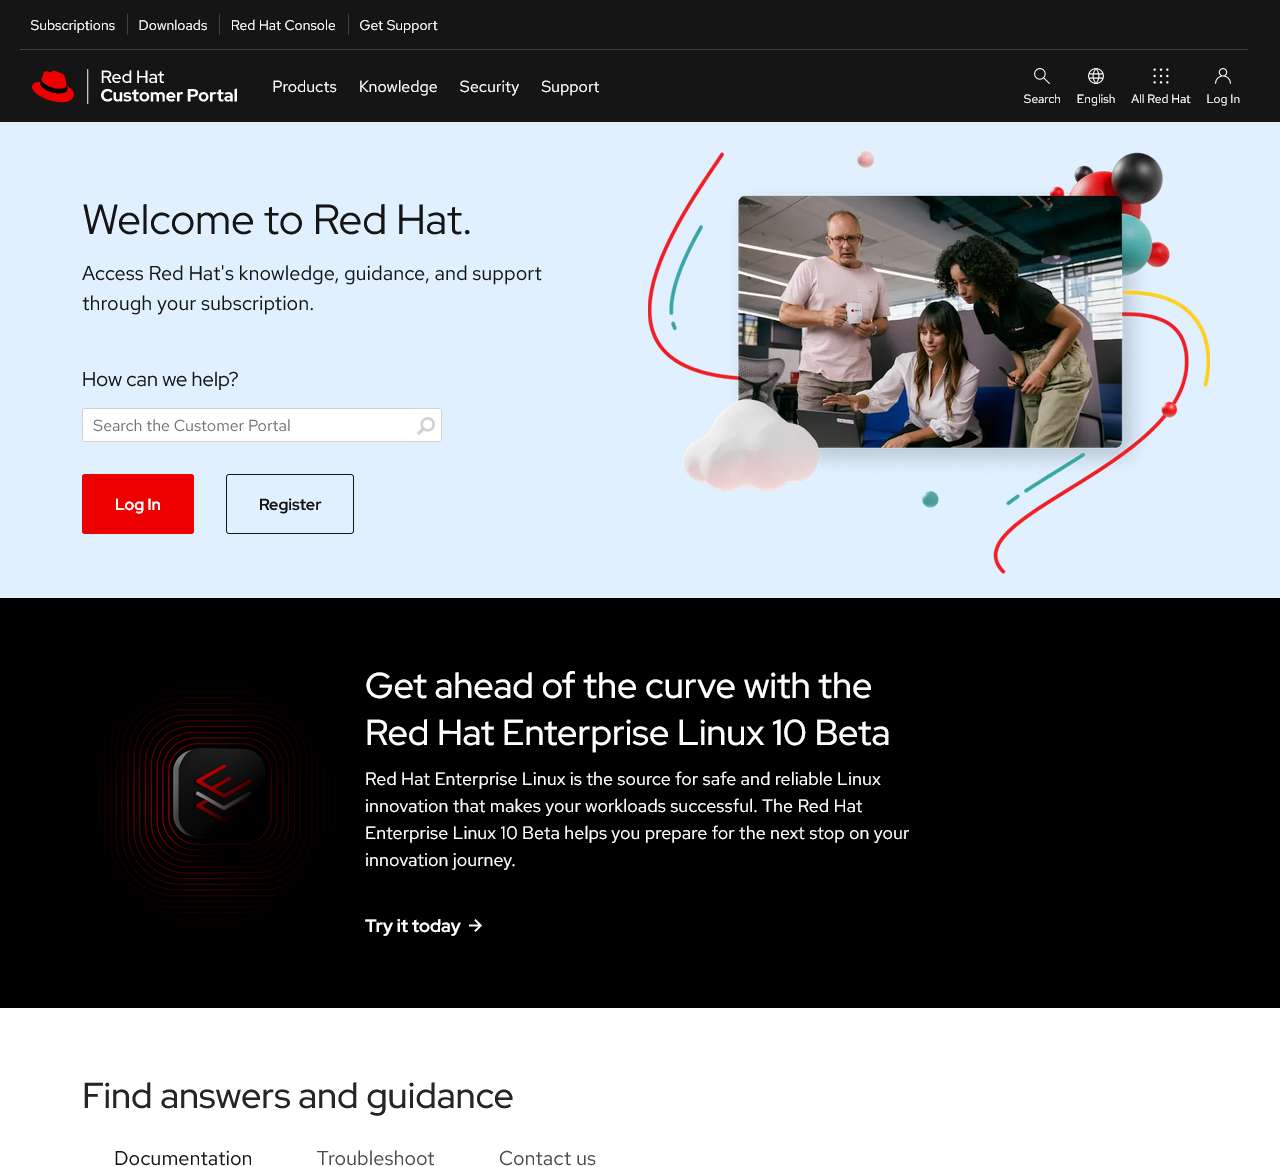Click the magnifier inside the search field
This screenshot has height=1167, width=1280.
coord(425,425)
